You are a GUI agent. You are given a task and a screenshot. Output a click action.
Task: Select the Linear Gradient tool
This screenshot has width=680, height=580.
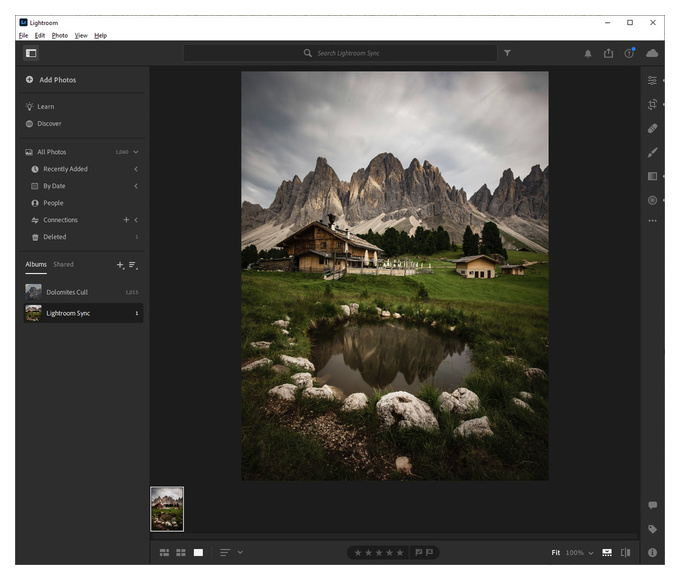652,176
